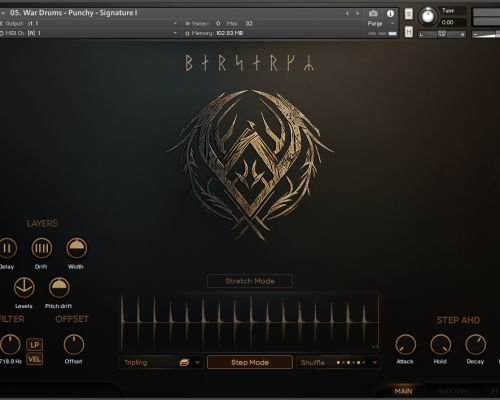Open the Tripling dropdown menu
Image resolution: width=500 pixels, height=400 pixels.
pos(161,362)
